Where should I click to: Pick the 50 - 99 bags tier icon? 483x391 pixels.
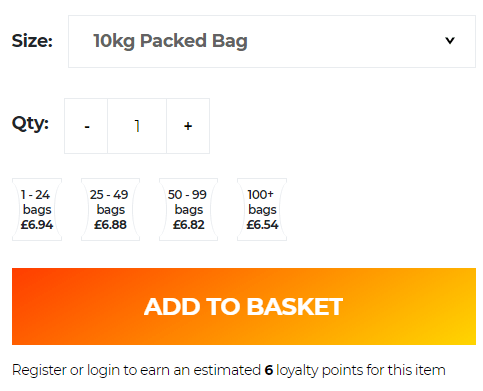[x=188, y=209]
